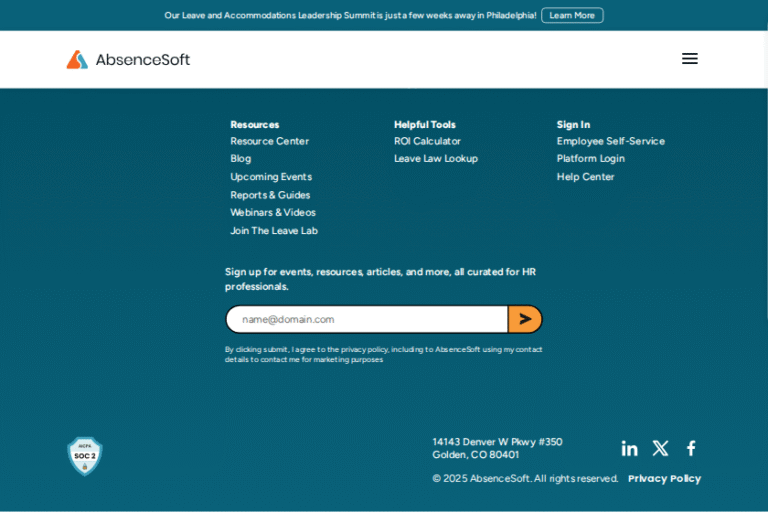Open AbsenceSoft LinkedIn page

pyautogui.click(x=629, y=448)
